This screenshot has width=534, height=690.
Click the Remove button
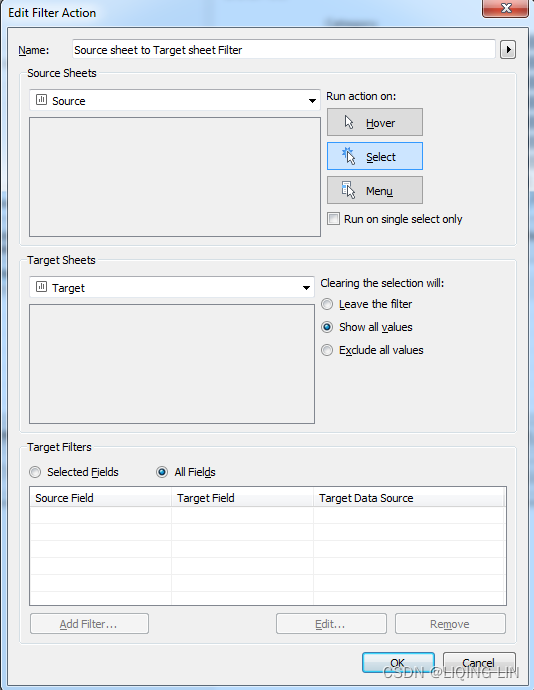(450, 624)
